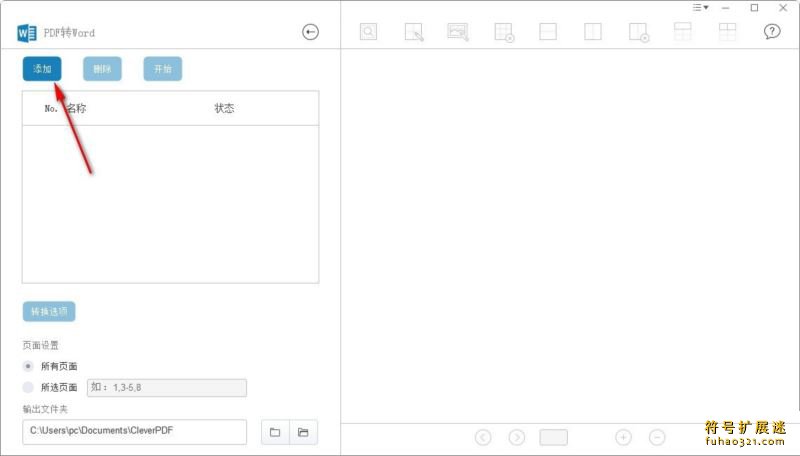Click the vertical split line icon
Image resolution: width=800 pixels, height=456 pixels.
(x=593, y=32)
